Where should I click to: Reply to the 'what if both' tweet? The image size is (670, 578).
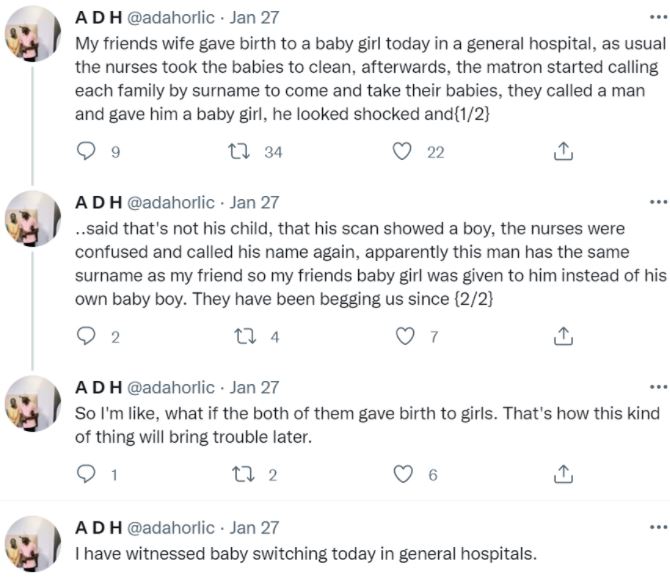(88, 475)
